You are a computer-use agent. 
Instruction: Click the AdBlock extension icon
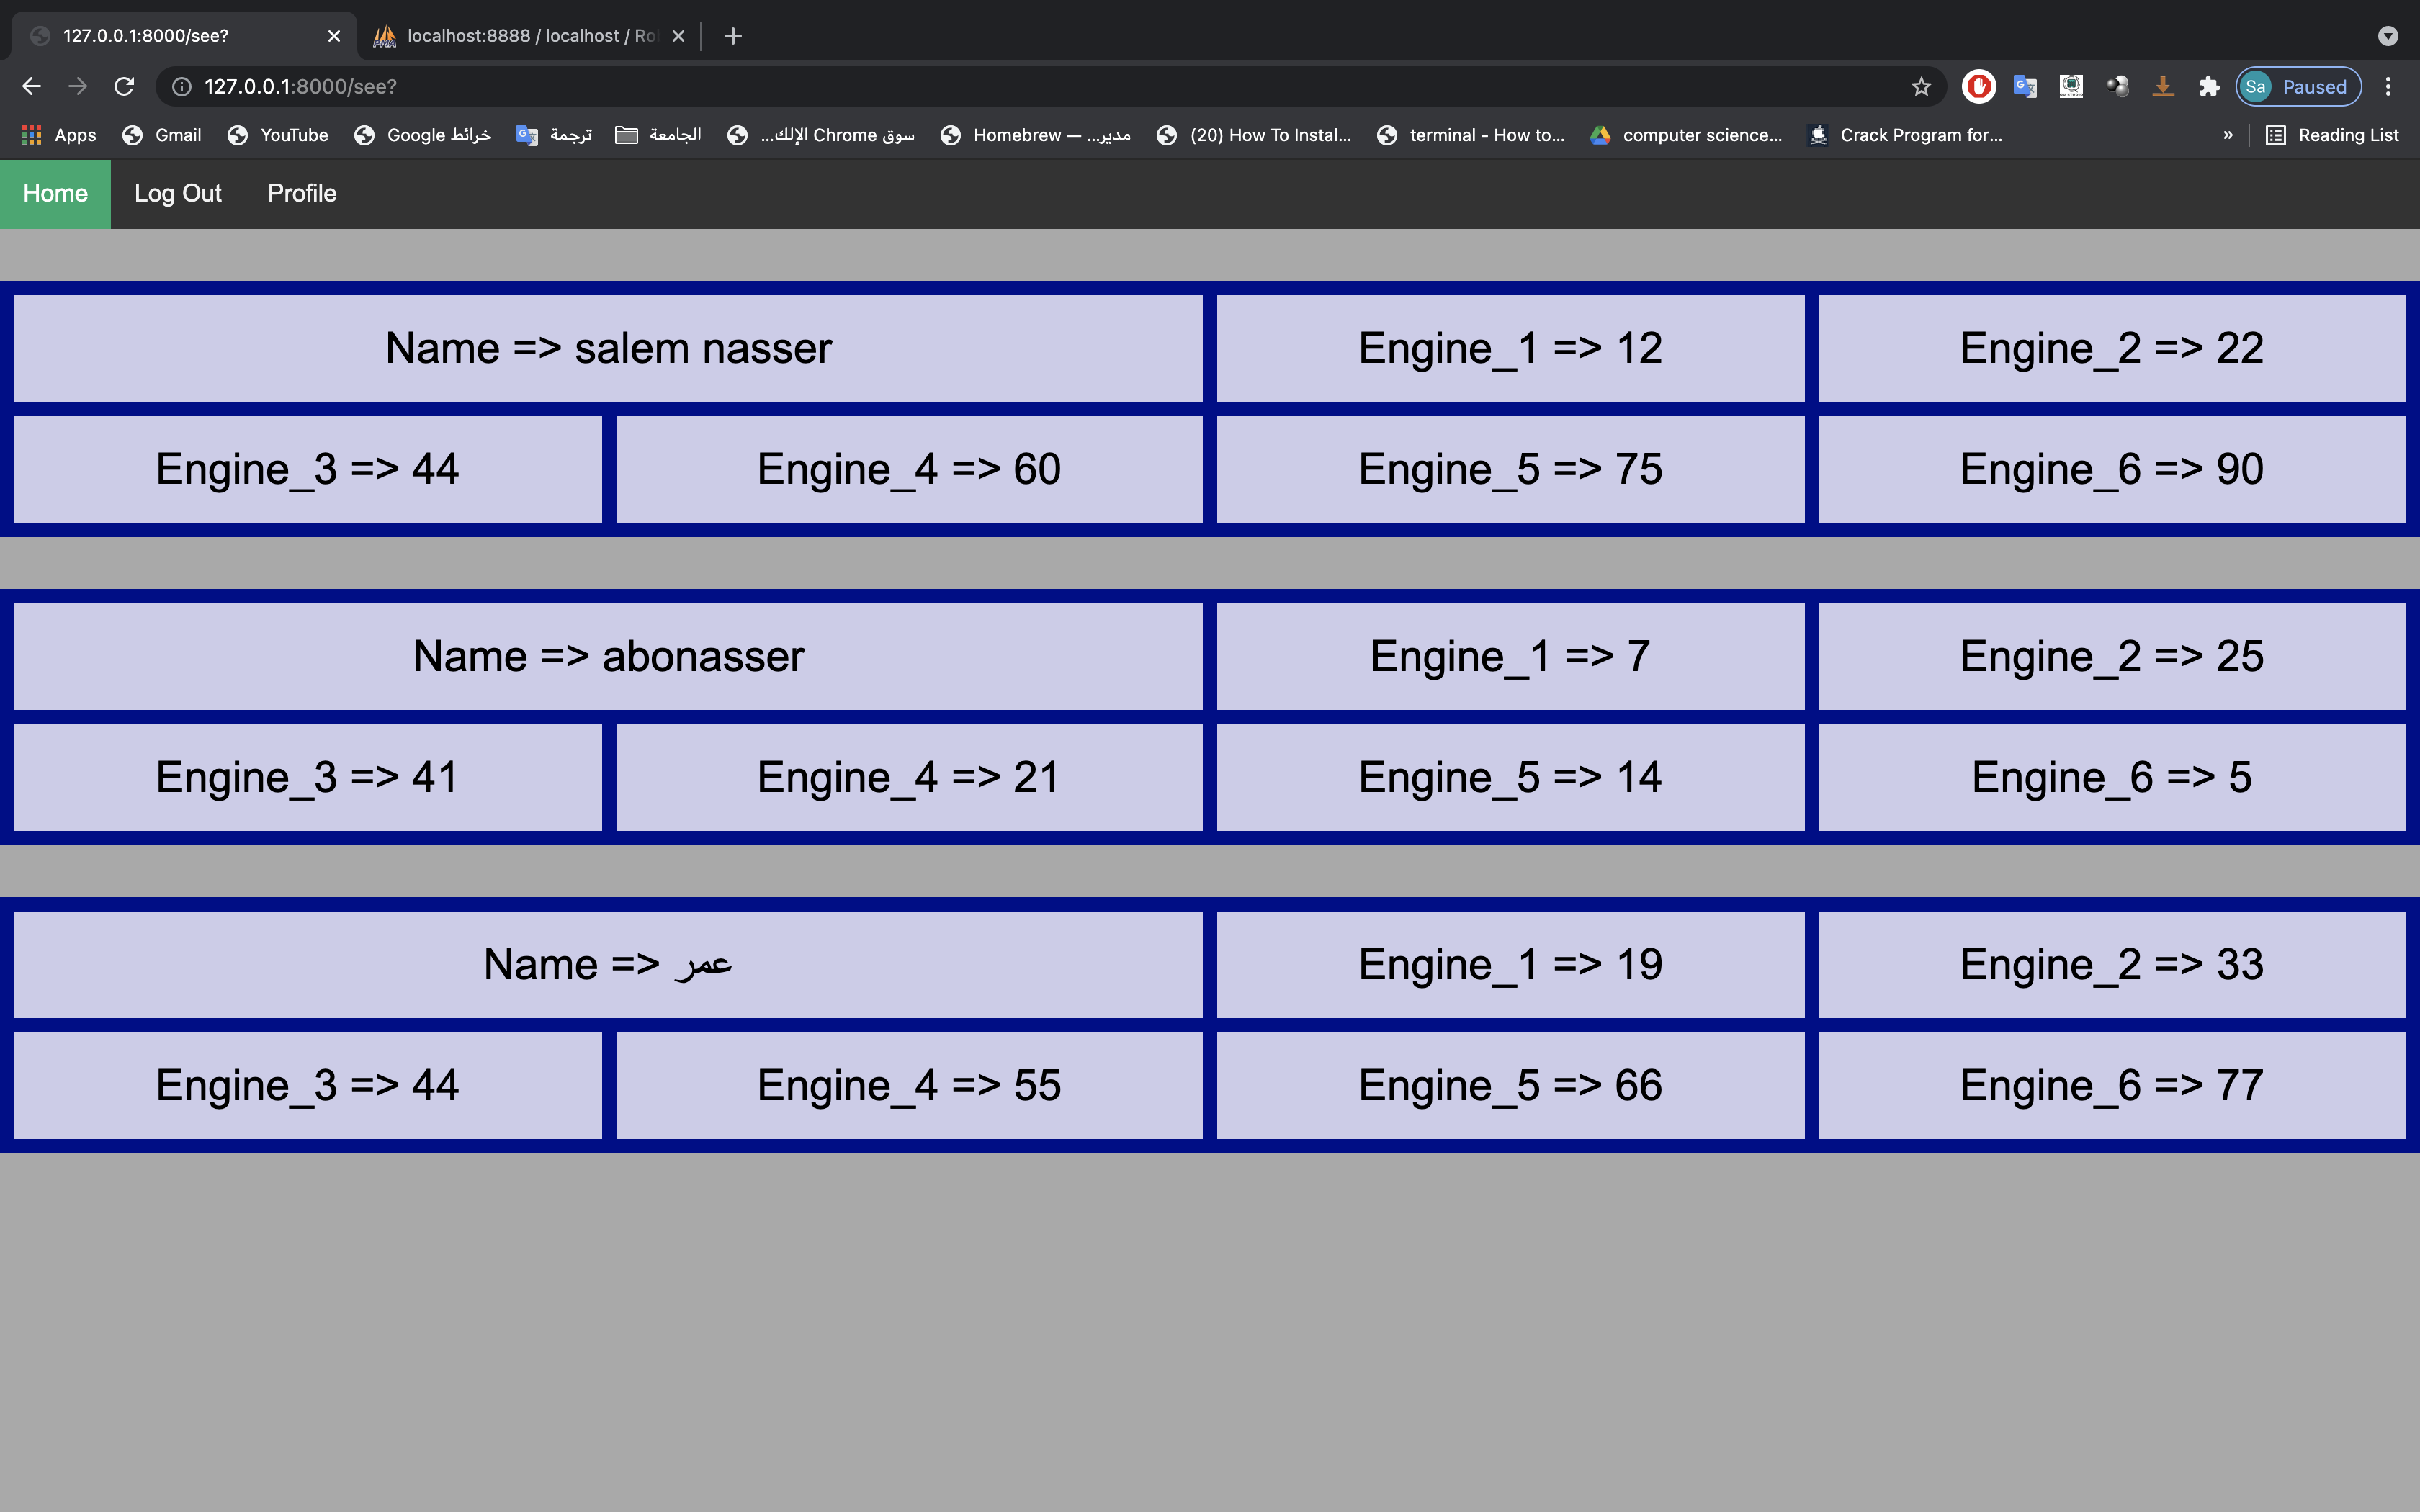1978,86
